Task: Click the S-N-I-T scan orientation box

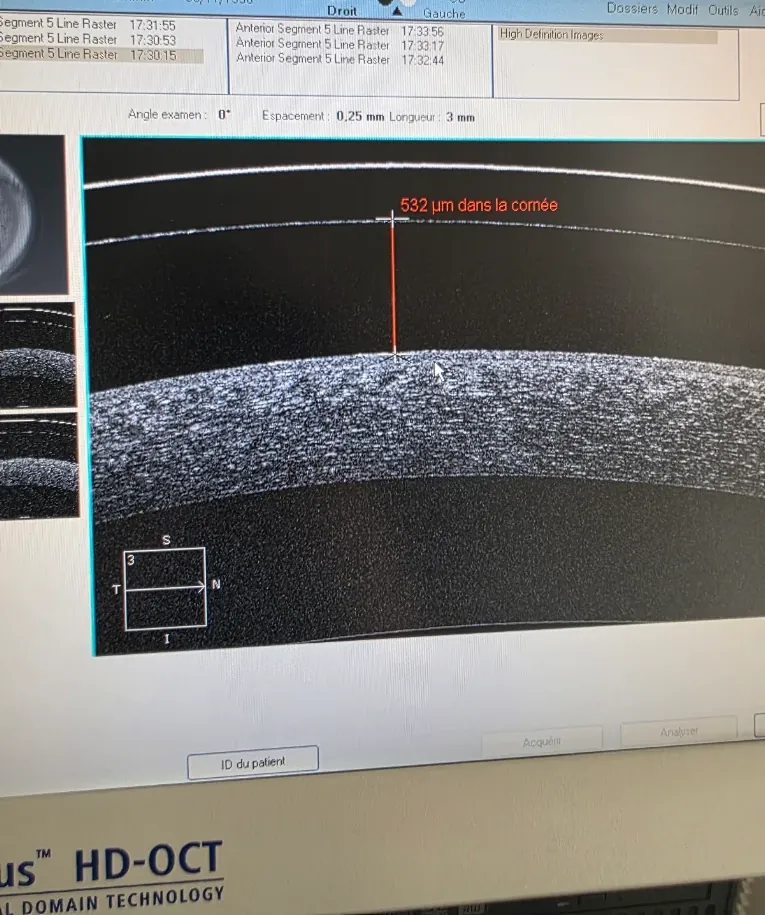Action: (166, 588)
